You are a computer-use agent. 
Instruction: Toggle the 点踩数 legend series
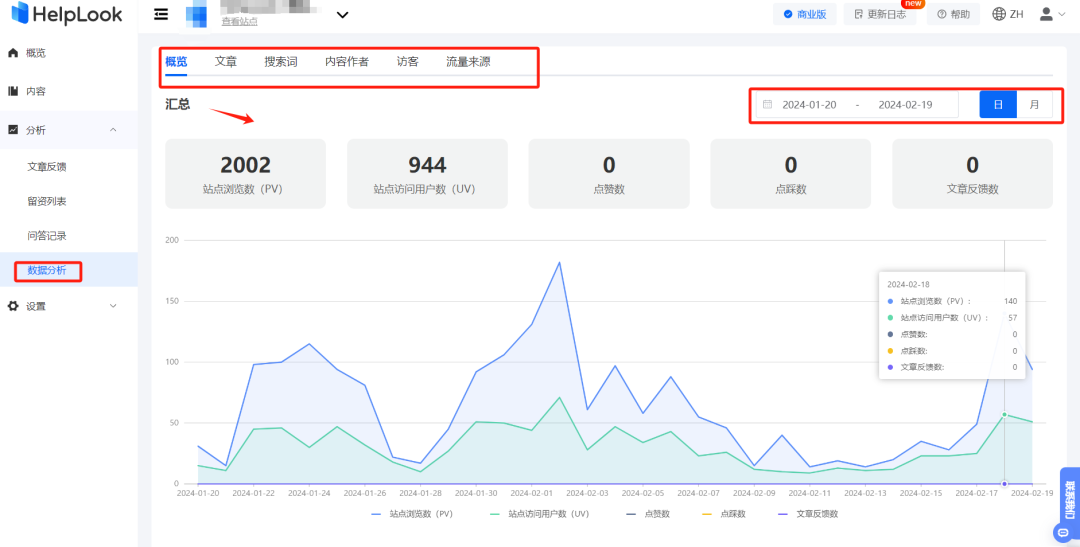click(723, 514)
